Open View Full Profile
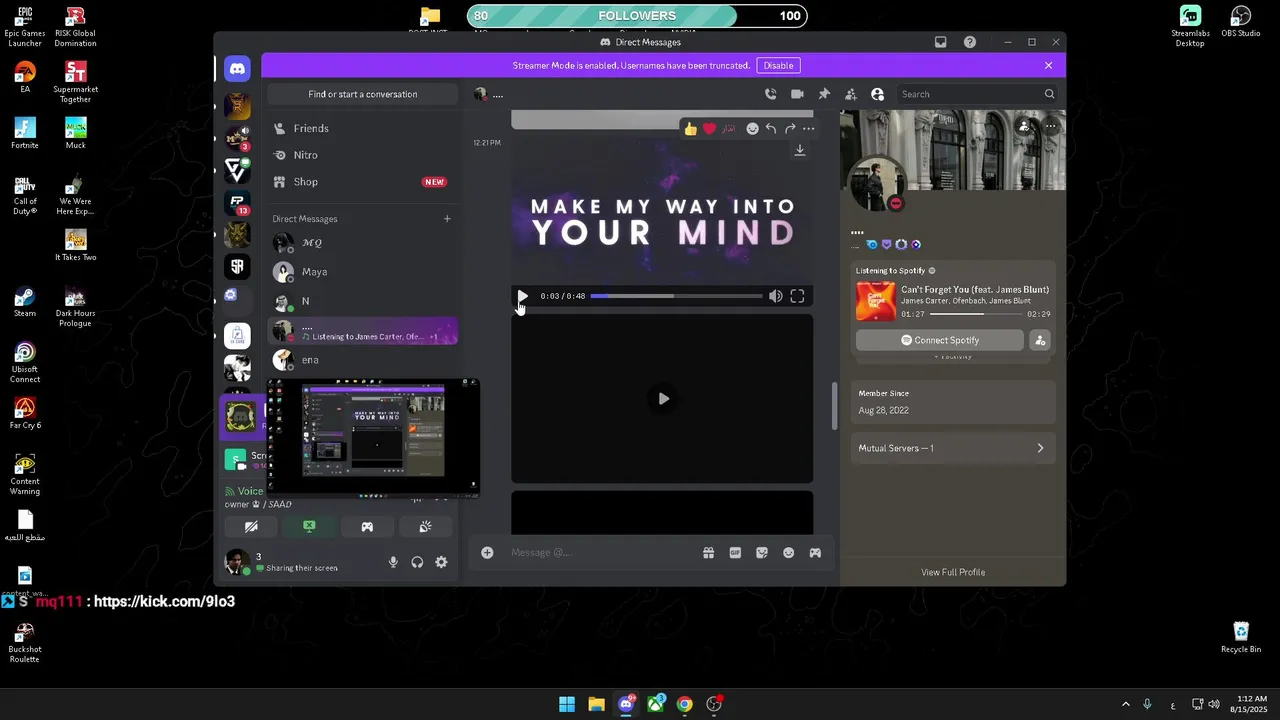Viewport: 1280px width, 720px height. (x=953, y=572)
